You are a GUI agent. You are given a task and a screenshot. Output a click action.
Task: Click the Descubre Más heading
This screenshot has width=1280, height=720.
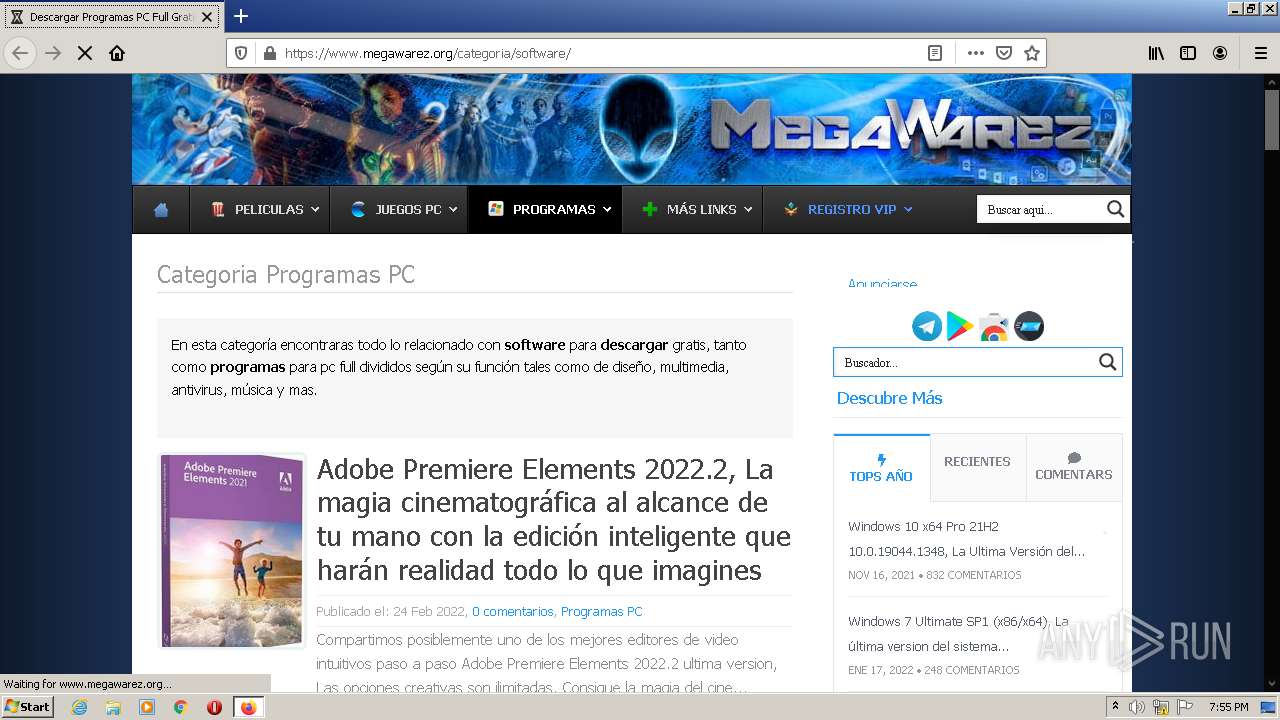pyautogui.click(x=889, y=398)
